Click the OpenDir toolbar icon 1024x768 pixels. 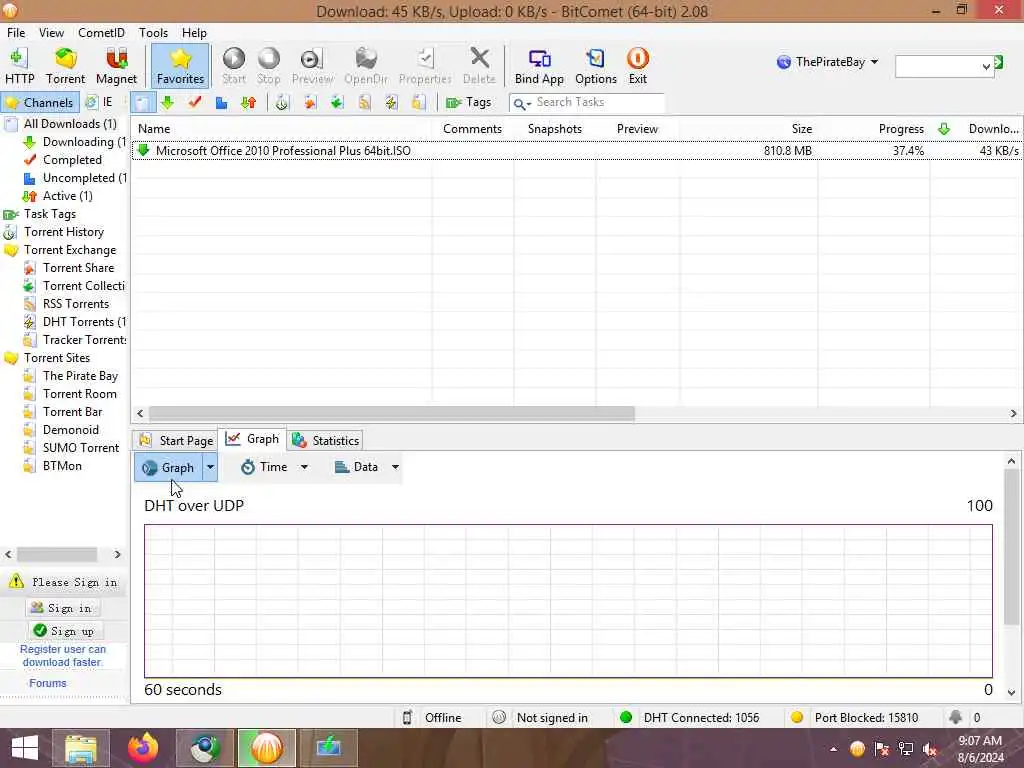pos(366,66)
